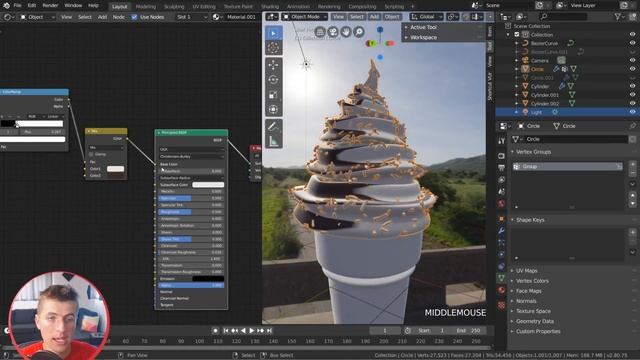This screenshot has width=640, height=360.
Task: Hide Cylinder.002 with its eye icon
Action: pos(633,104)
